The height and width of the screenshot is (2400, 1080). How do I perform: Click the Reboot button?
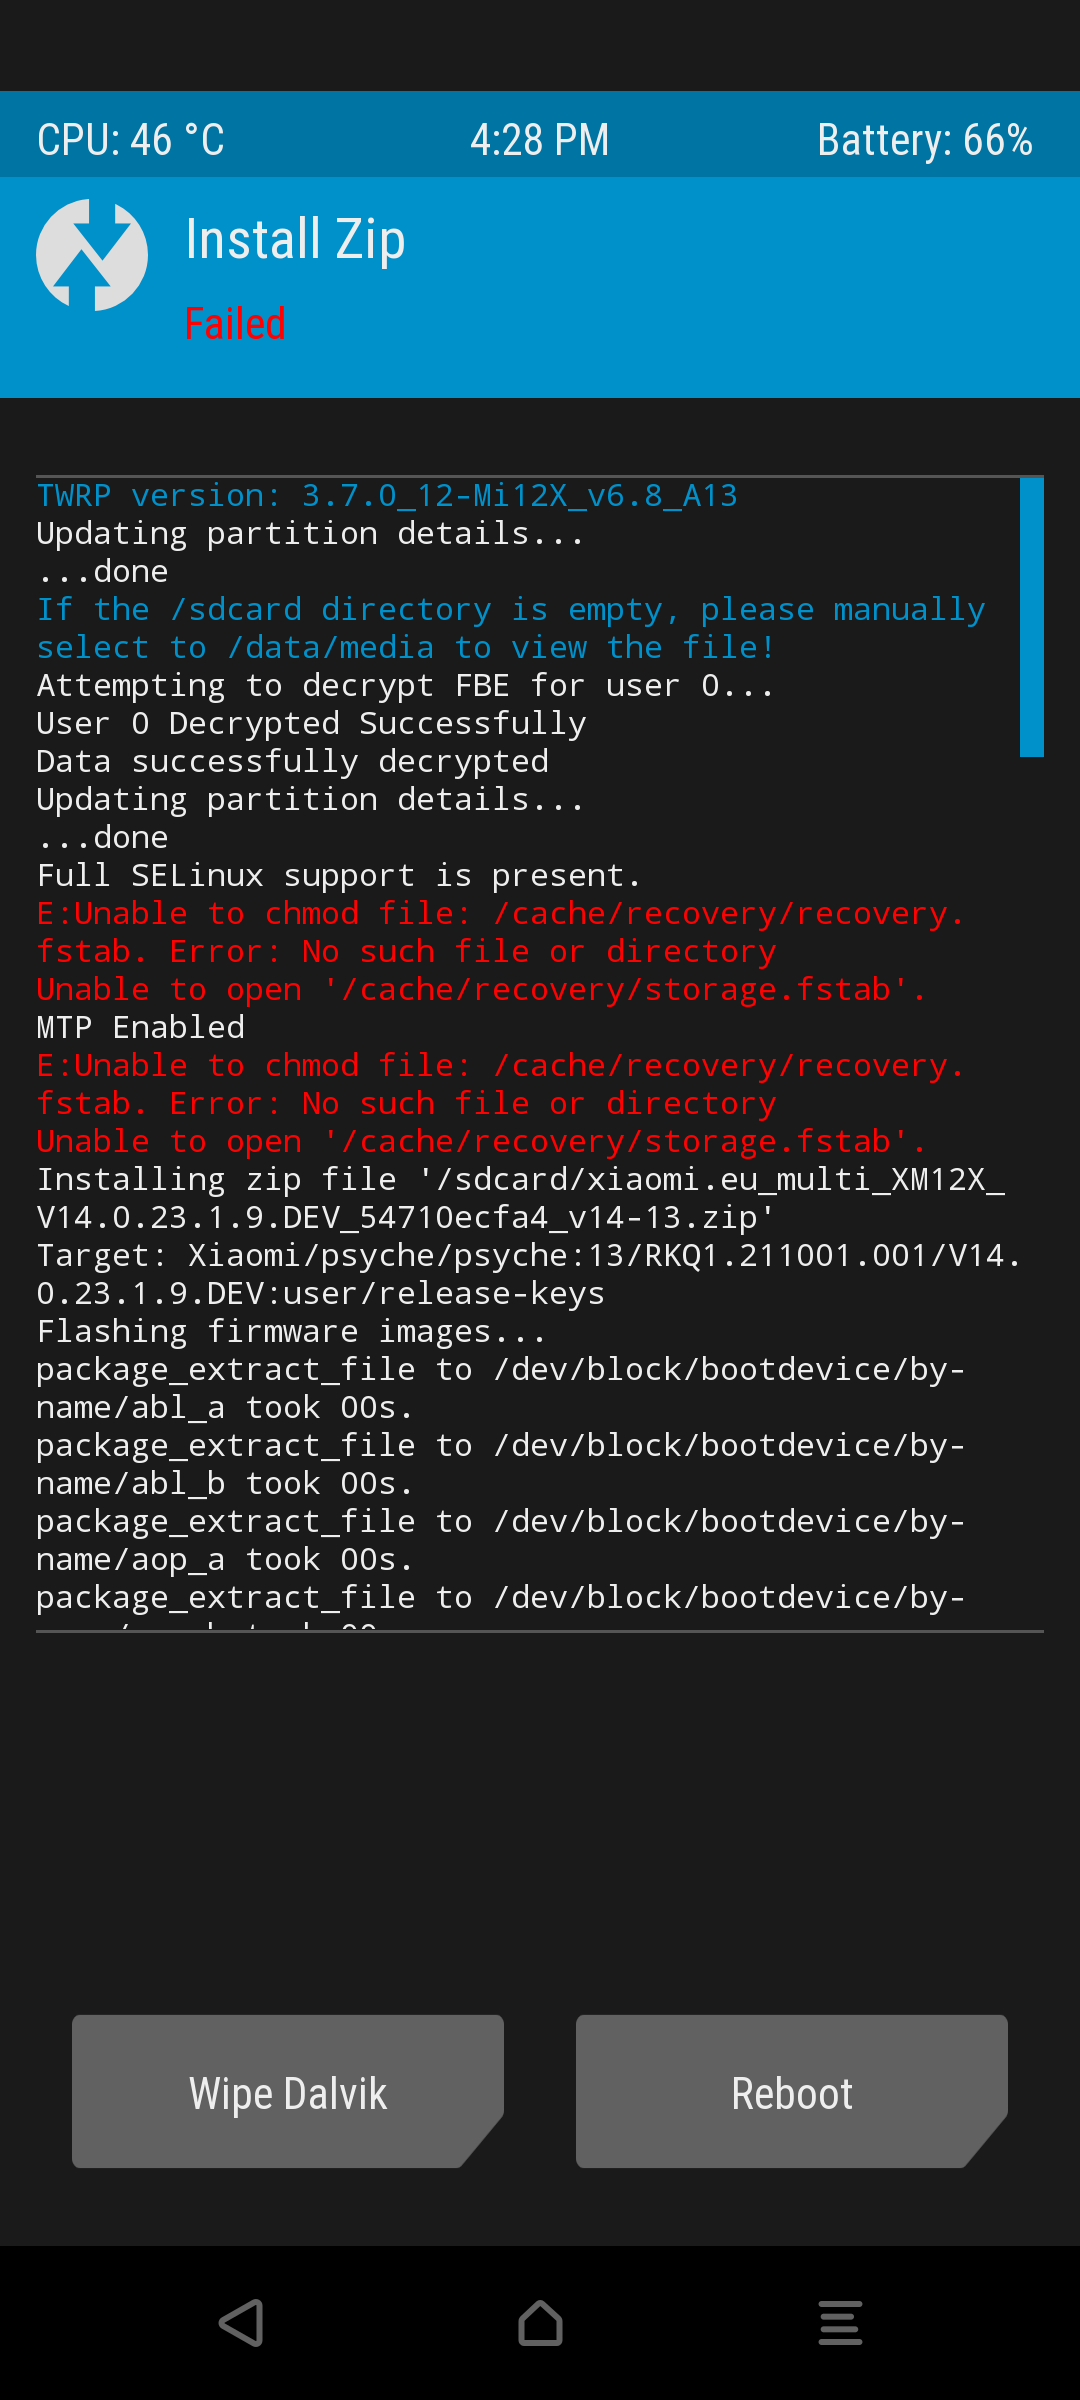(792, 2091)
